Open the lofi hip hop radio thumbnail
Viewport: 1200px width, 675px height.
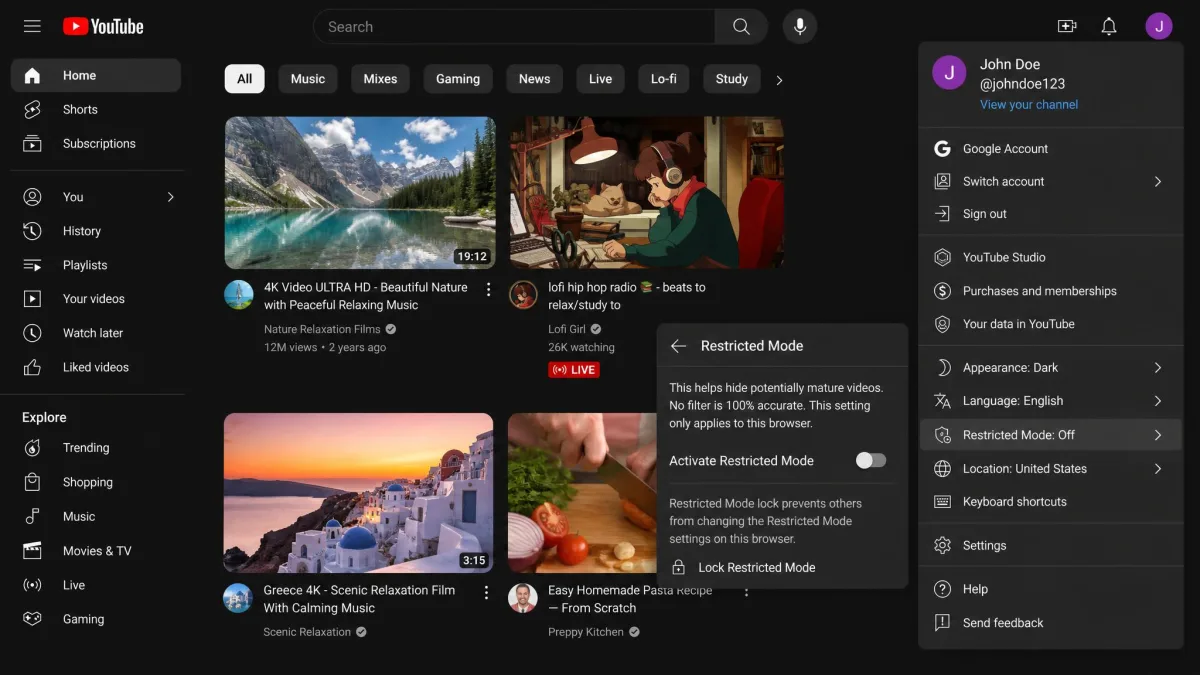(x=646, y=193)
